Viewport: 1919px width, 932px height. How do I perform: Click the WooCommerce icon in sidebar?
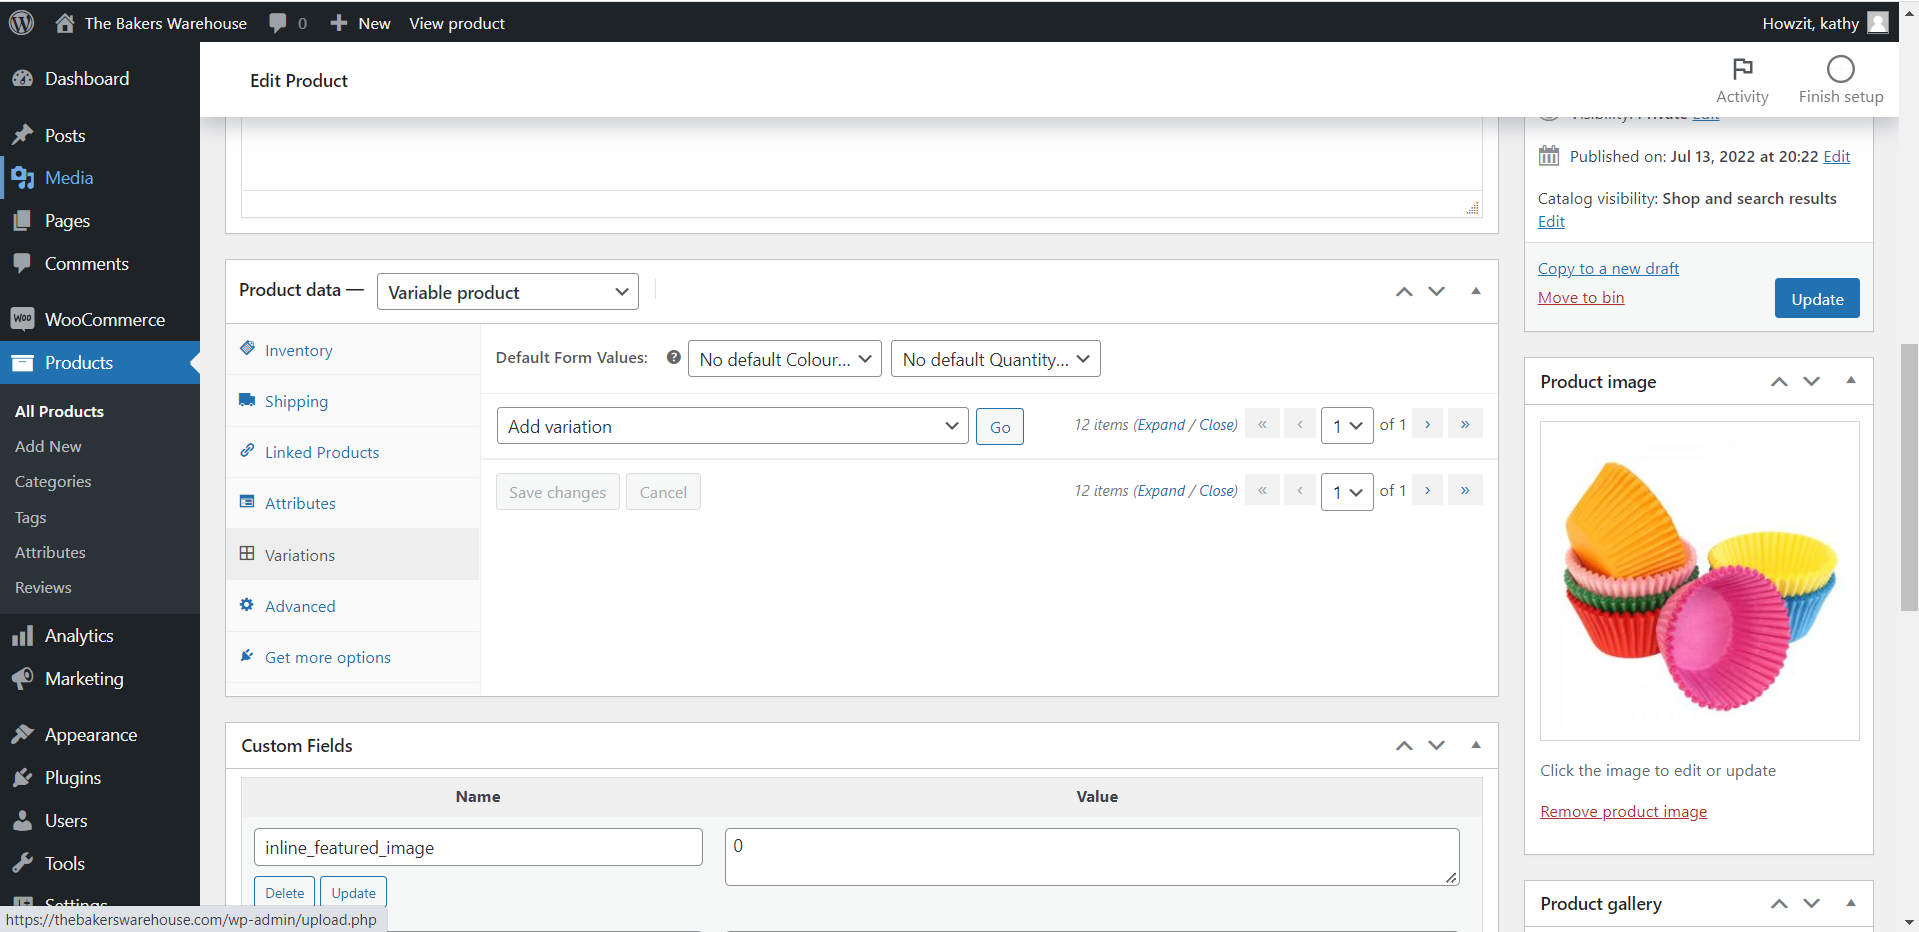(22, 319)
